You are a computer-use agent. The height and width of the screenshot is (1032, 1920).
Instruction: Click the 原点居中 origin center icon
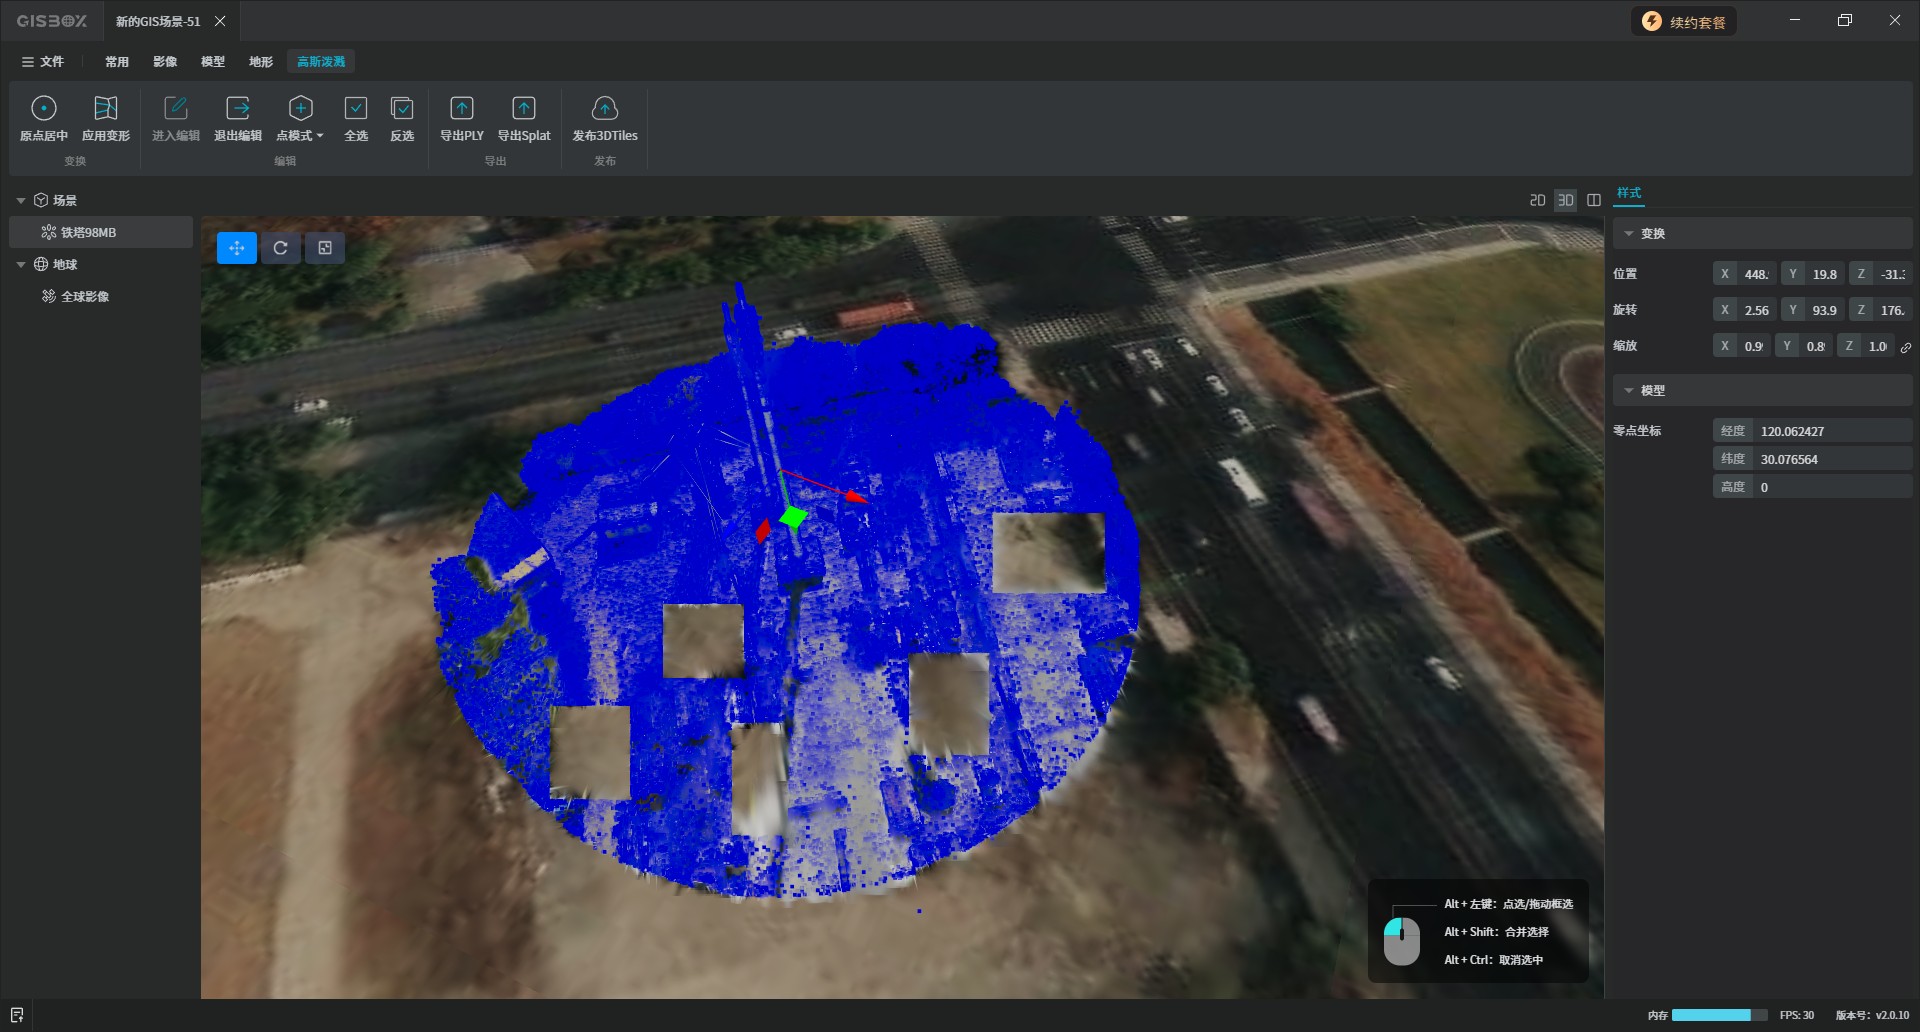[x=44, y=108]
